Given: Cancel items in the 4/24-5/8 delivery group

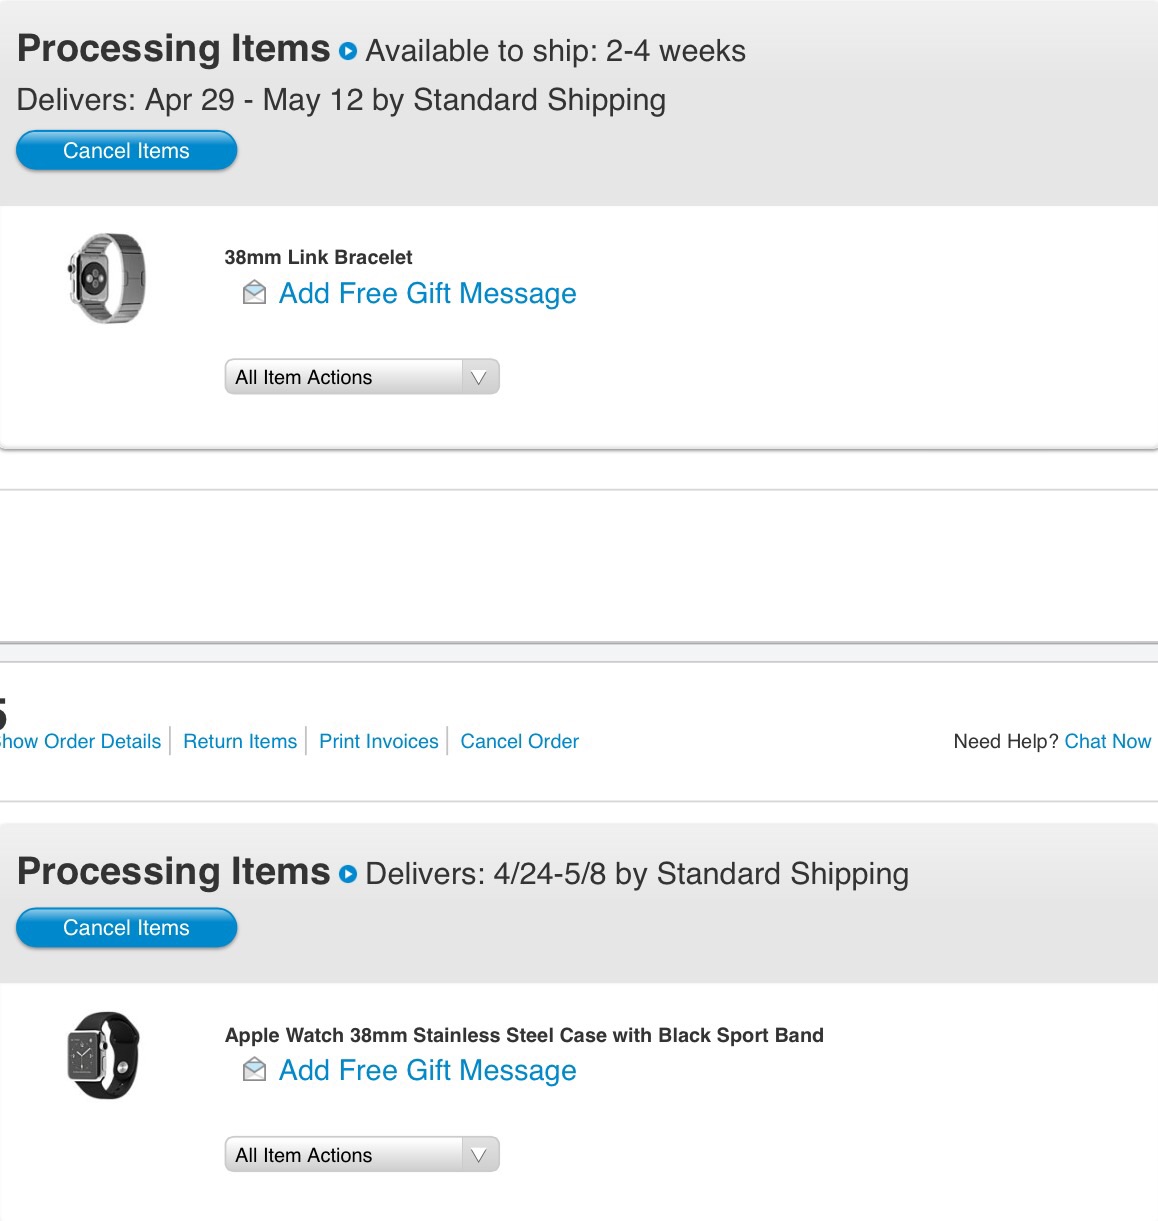Looking at the screenshot, I should point(127,928).
